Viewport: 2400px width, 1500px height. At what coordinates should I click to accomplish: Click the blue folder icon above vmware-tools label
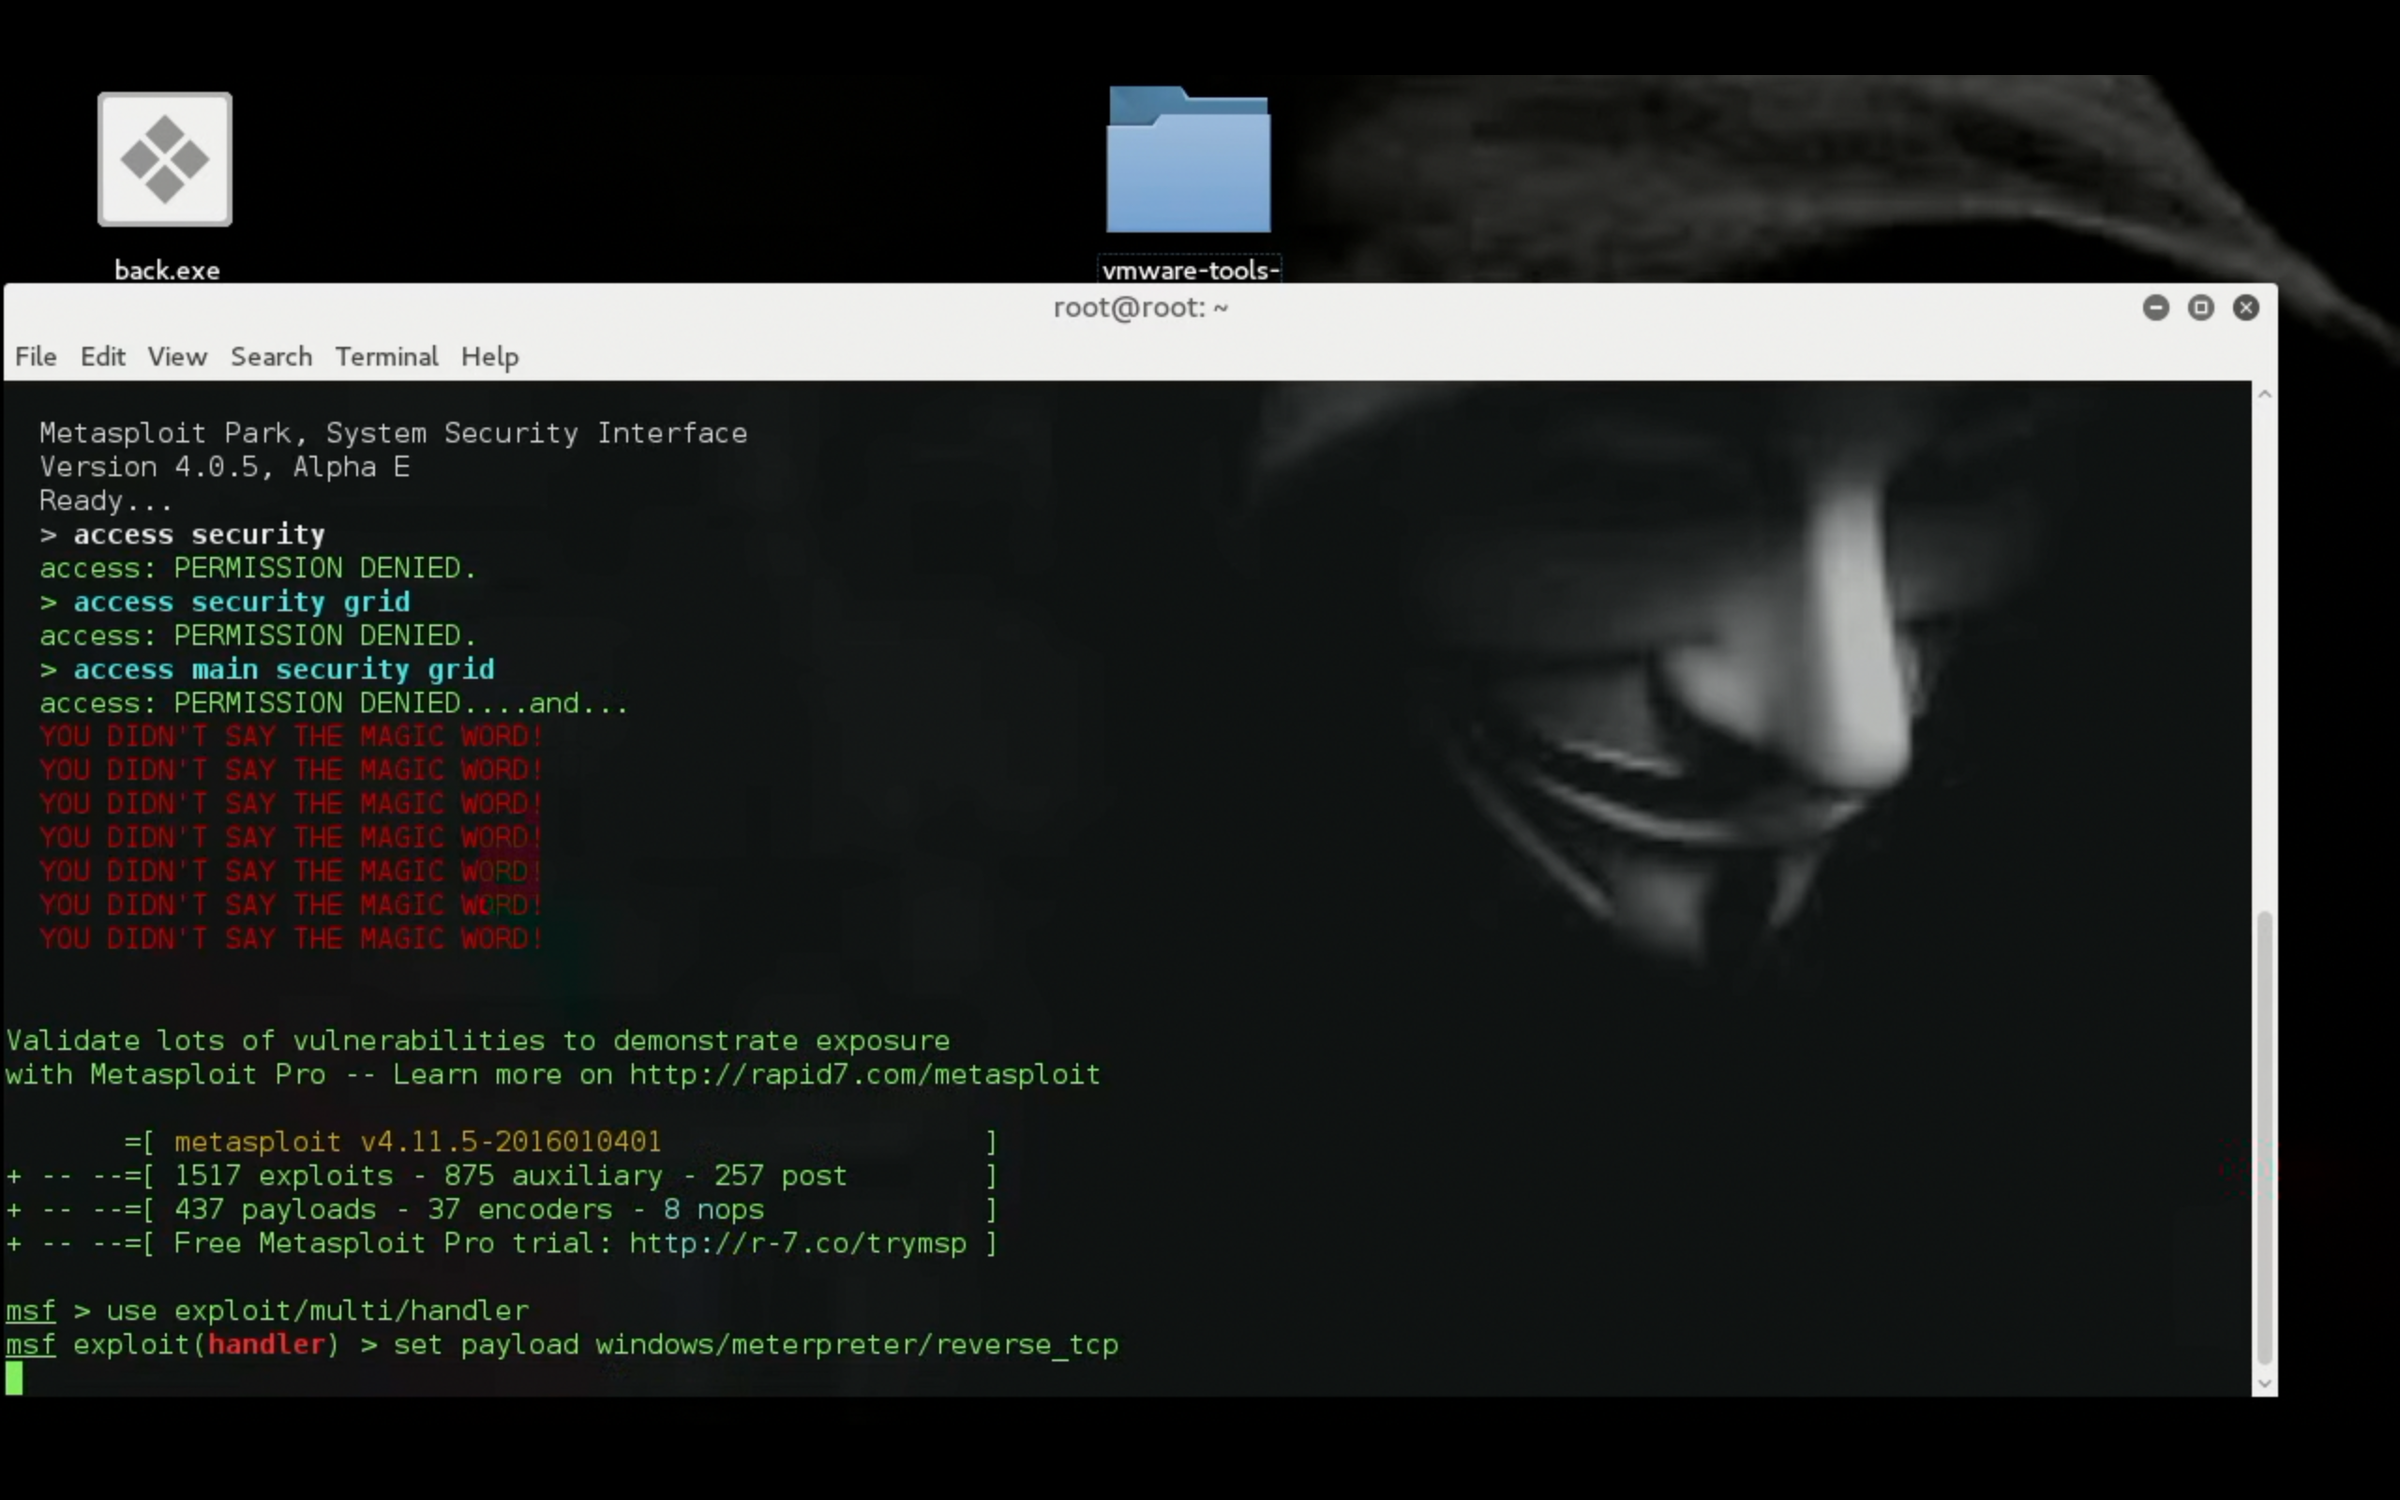[1188, 158]
